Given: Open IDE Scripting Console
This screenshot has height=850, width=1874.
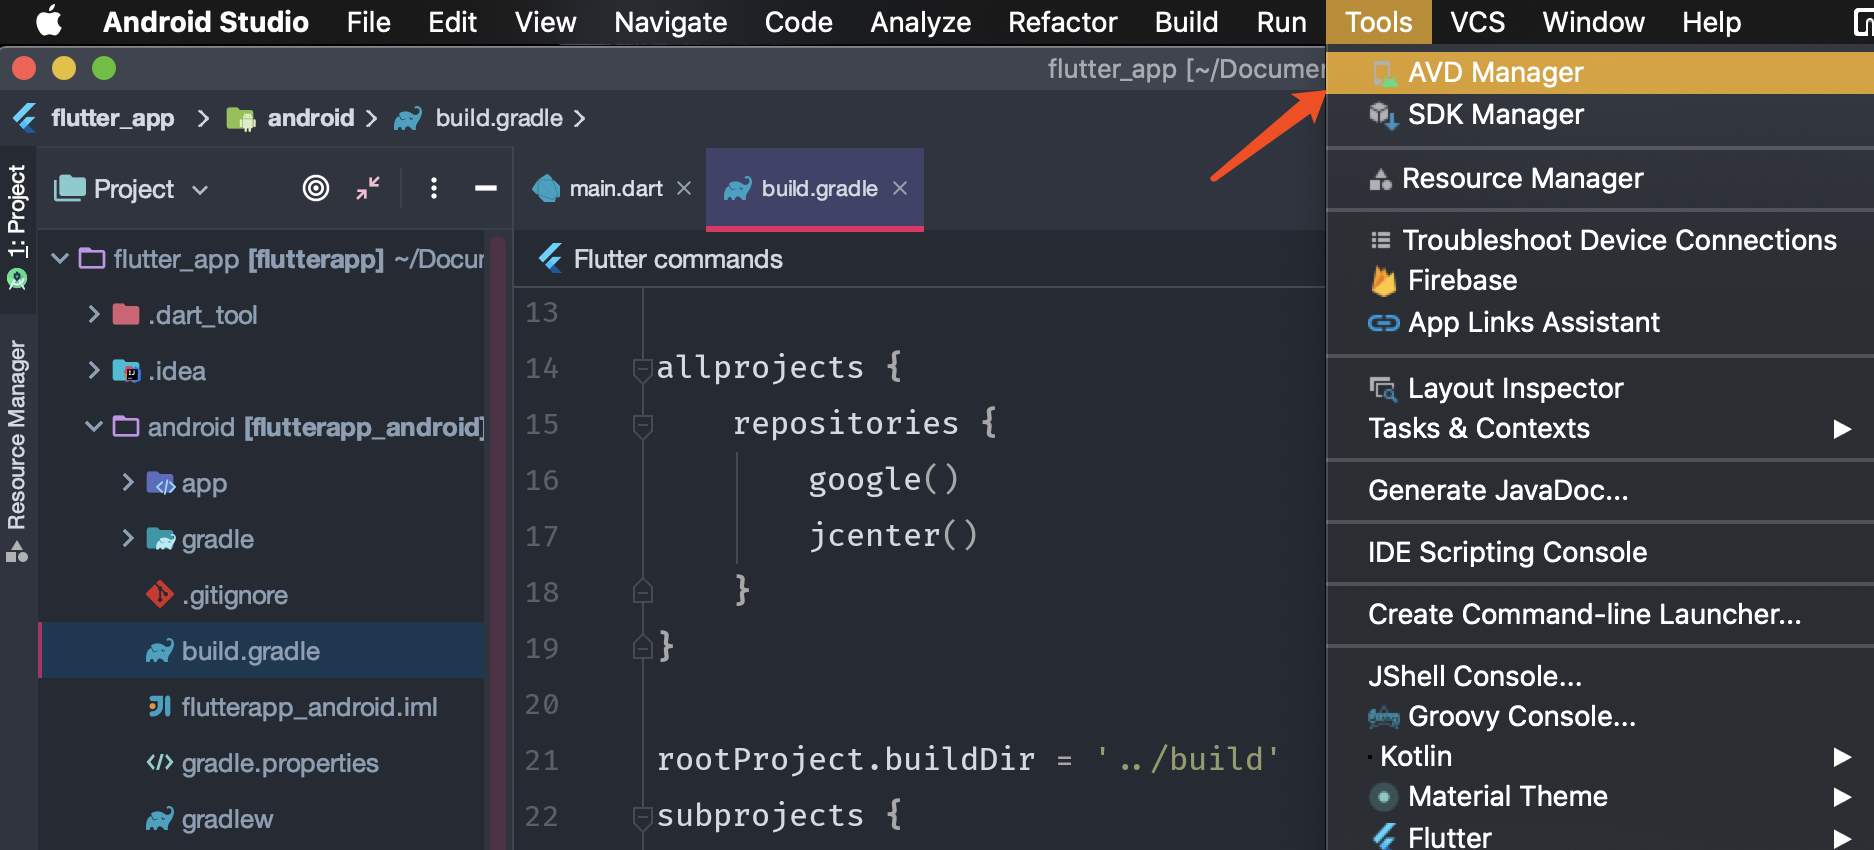Looking at the screenshot, I should coord(1600,552).
